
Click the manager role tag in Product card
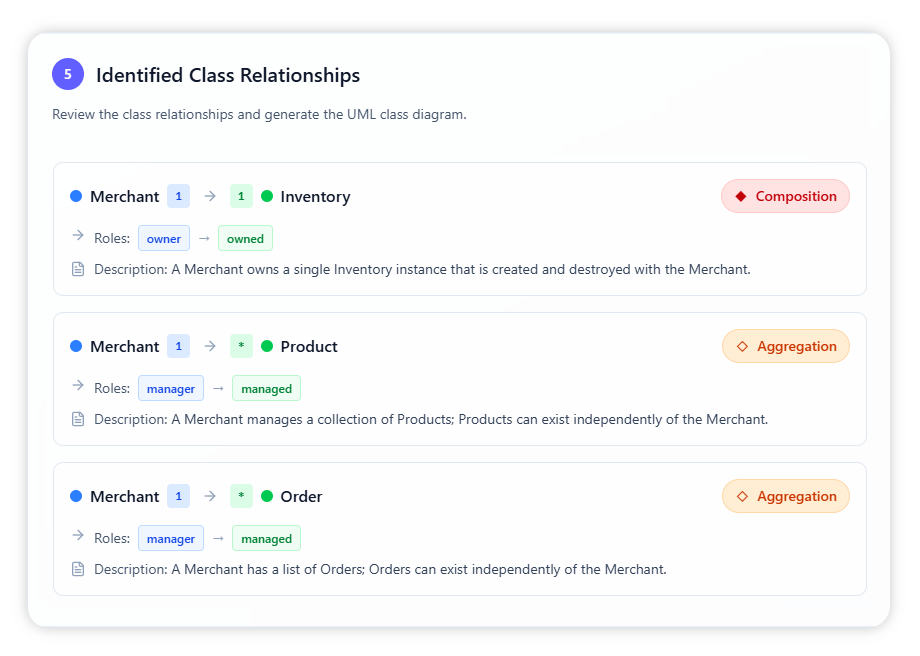171,389
